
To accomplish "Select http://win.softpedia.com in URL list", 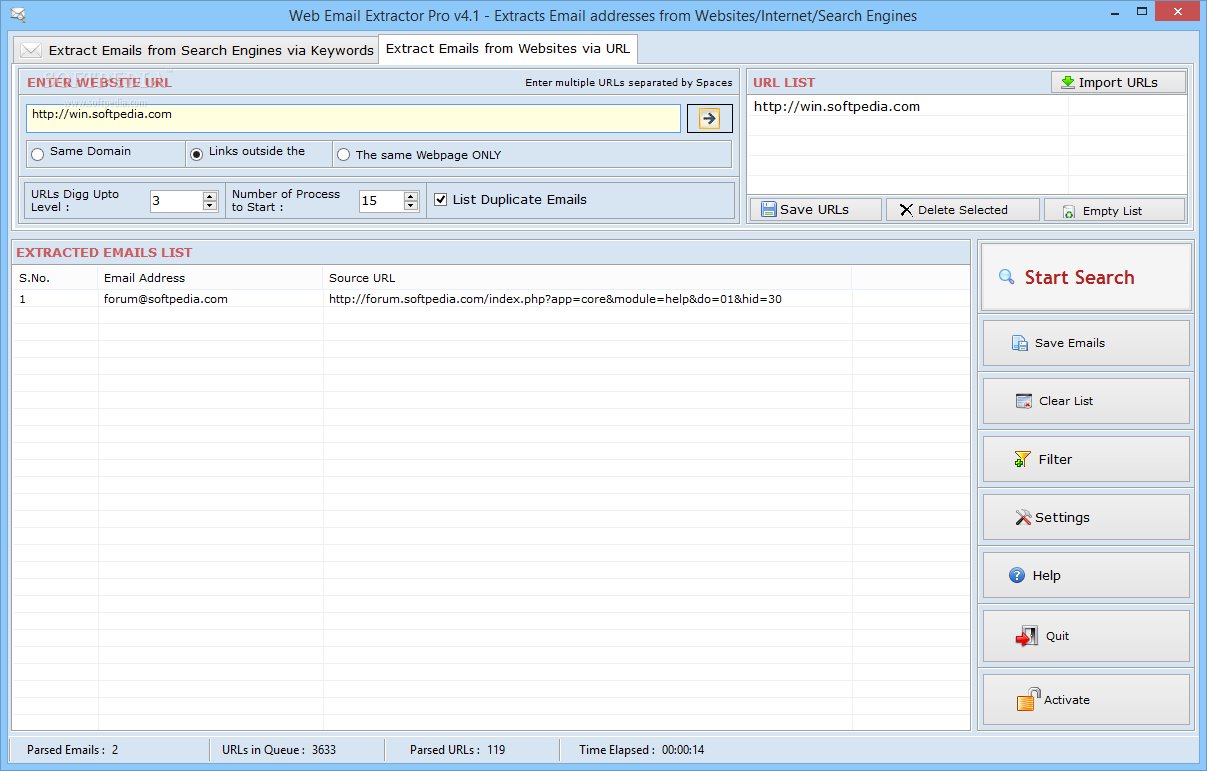I will [837, 106].
